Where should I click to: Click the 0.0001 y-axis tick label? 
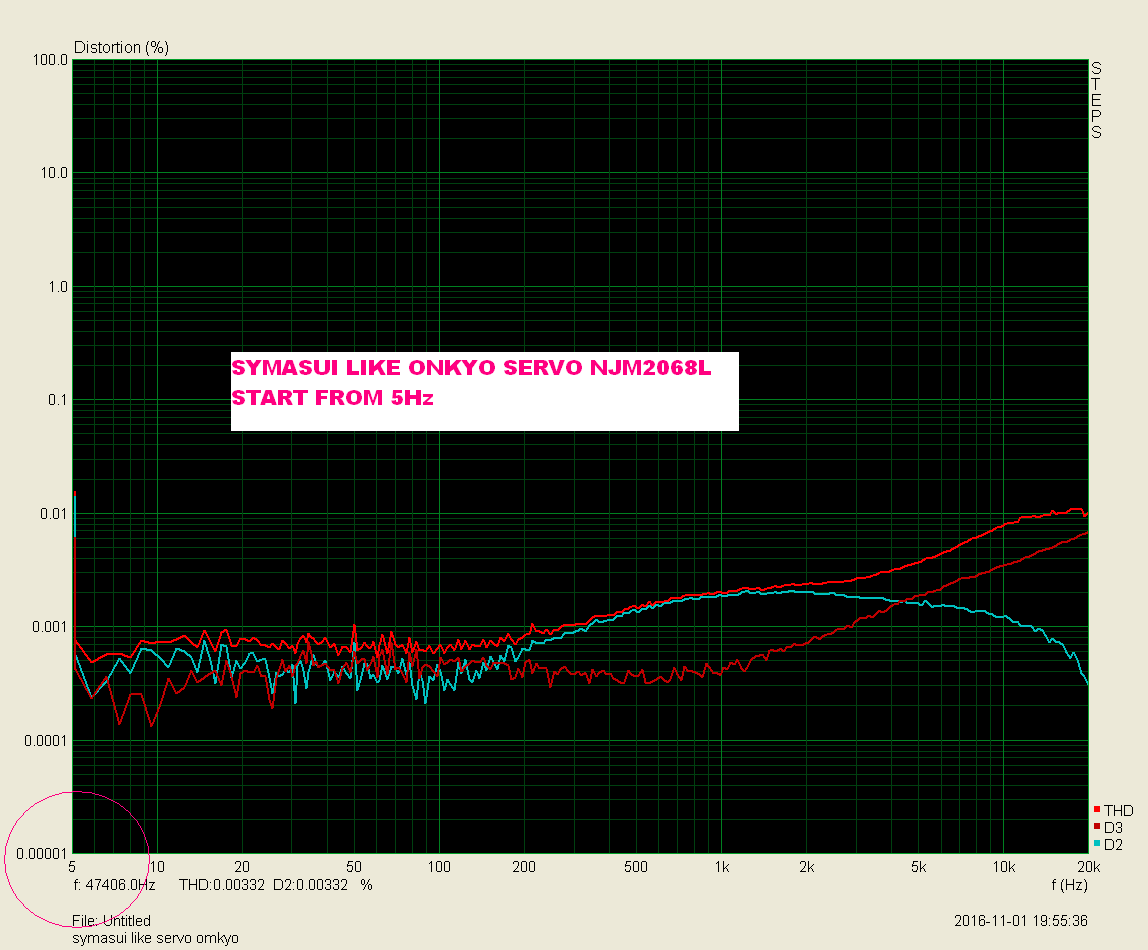coord(46,741)
